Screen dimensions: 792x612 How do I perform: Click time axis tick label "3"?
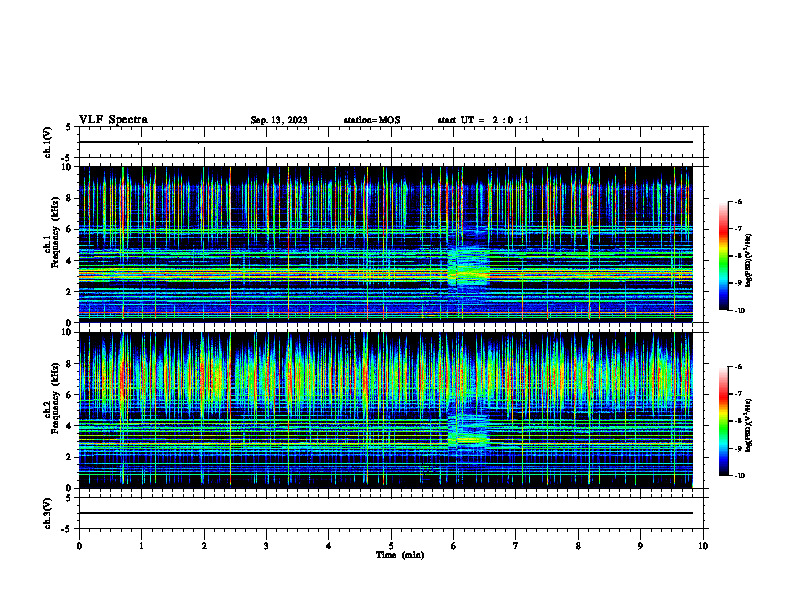[x=266, y=546]
